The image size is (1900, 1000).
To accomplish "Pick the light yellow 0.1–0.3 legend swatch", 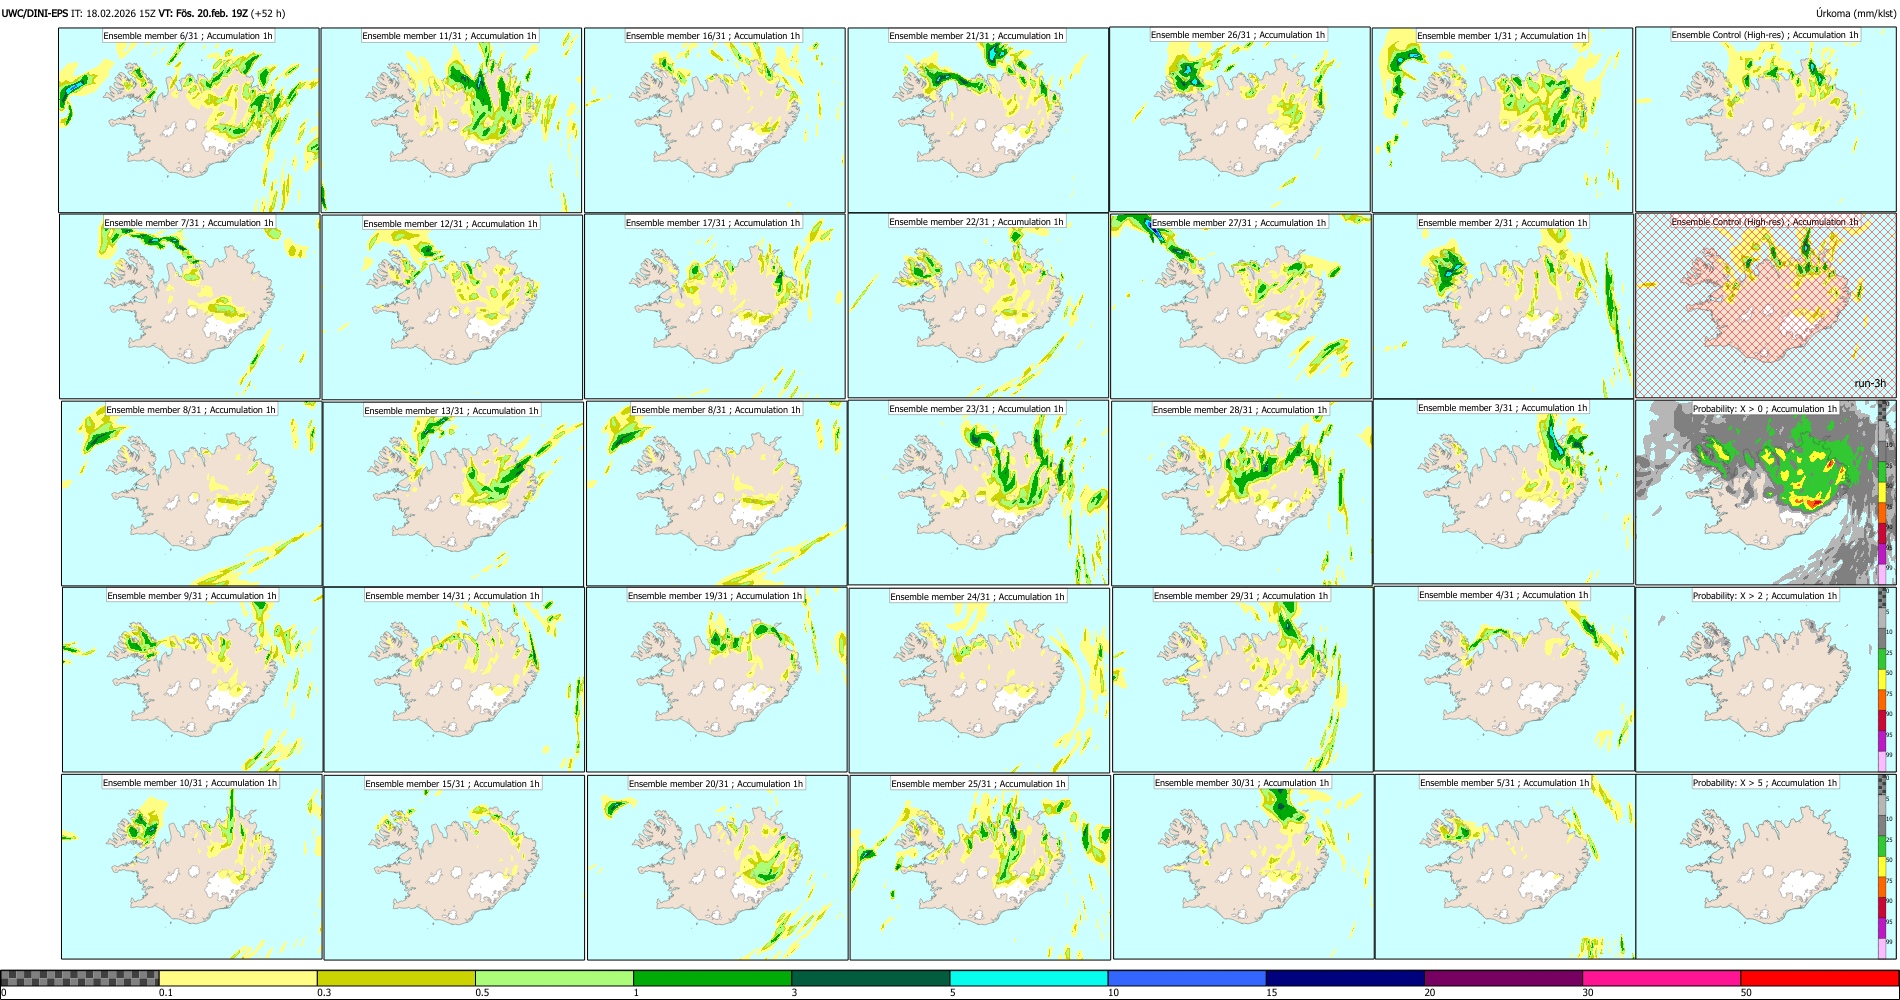I will [x=238, y=978].
